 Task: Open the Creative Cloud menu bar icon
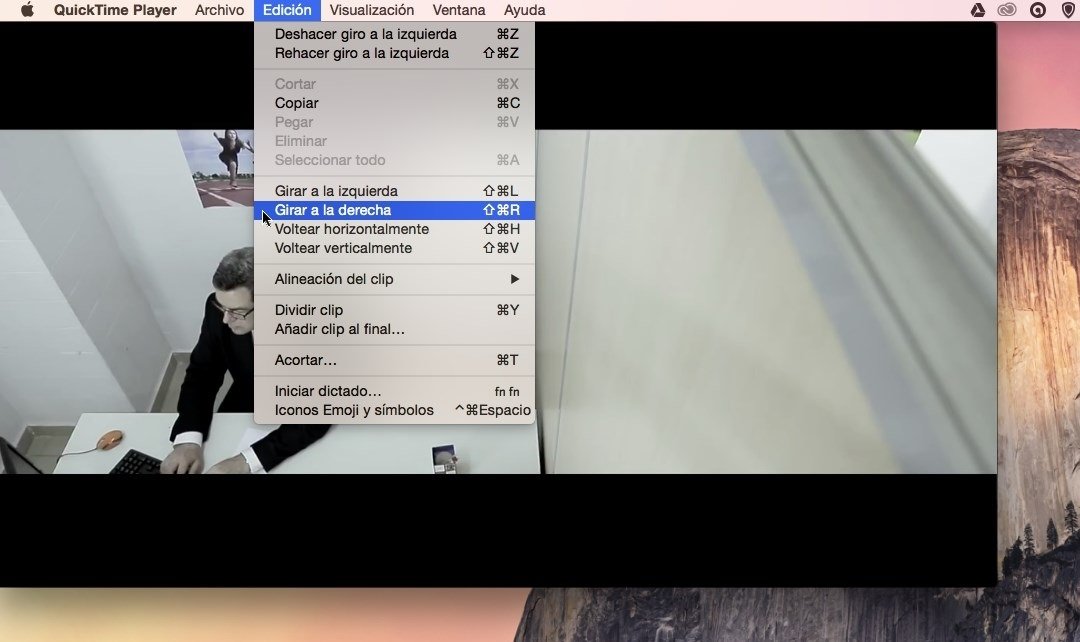1007,10
